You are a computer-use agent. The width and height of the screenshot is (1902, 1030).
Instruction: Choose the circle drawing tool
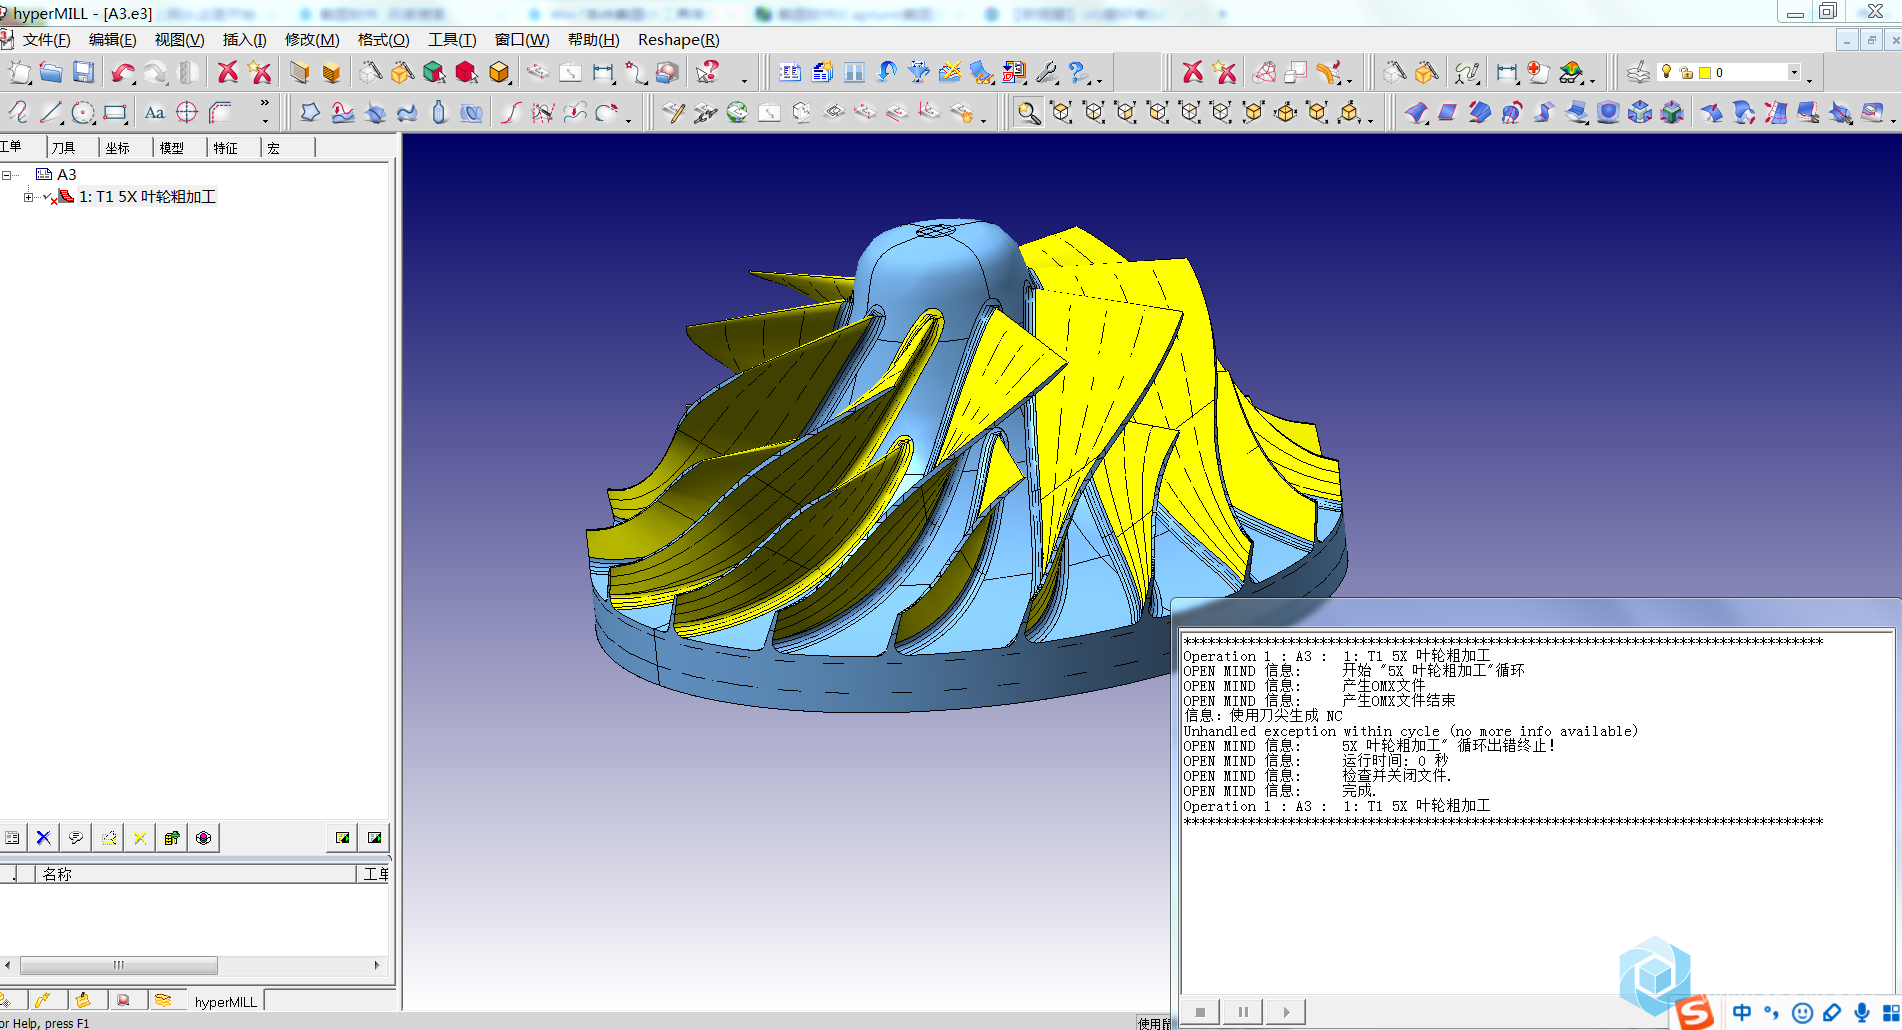83,112
